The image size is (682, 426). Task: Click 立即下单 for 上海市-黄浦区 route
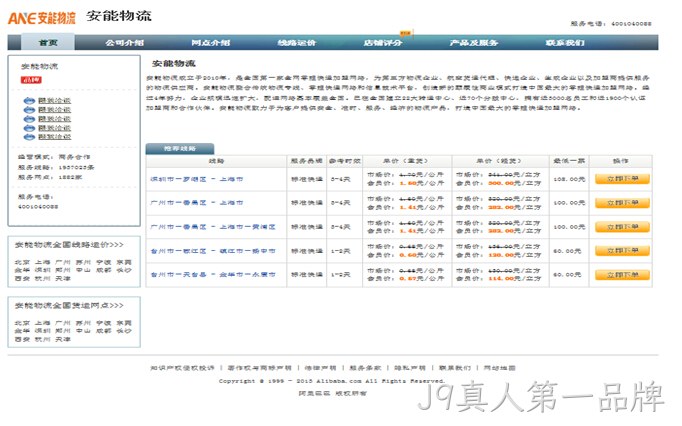(x=622, y=227)
